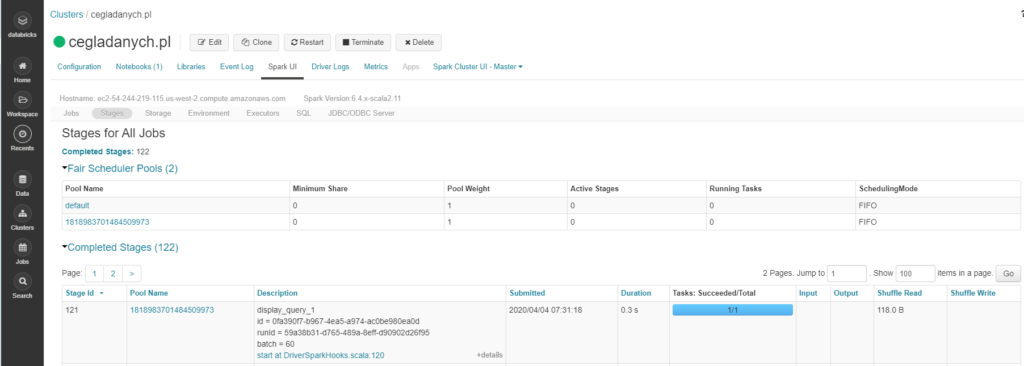Go to page 1 of stages

click(95, 273)
